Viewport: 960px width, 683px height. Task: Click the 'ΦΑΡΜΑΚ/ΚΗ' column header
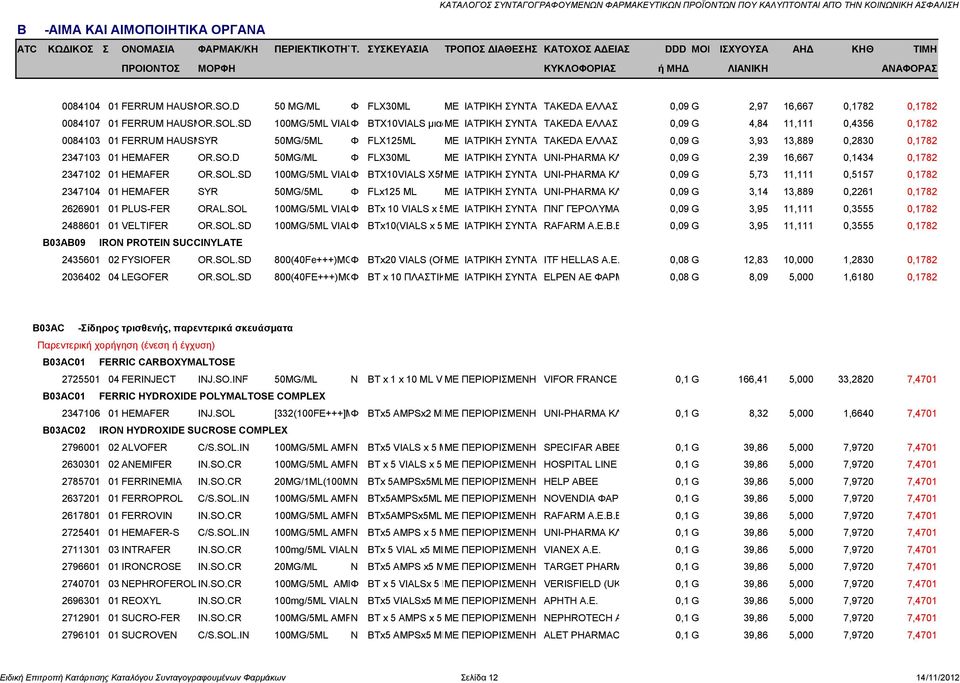(x=228, y=49)
